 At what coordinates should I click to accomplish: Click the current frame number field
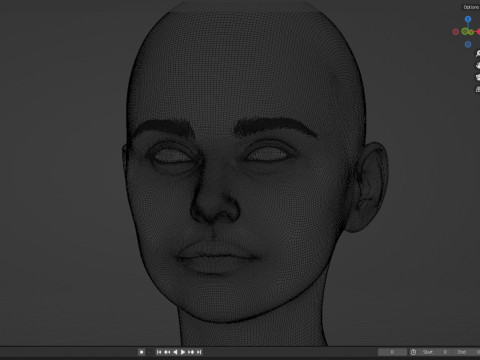(x=392, y=352)
